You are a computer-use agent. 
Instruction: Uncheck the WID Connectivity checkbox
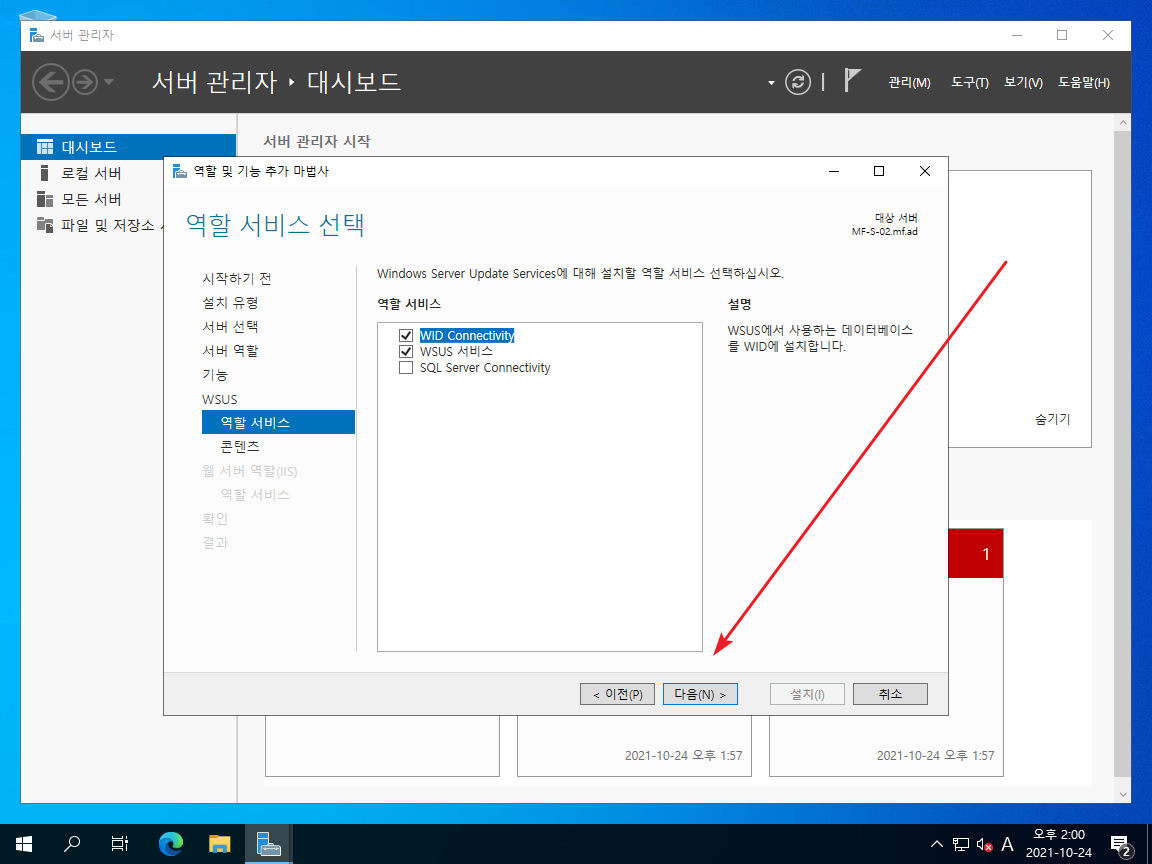tap(406, 335)
